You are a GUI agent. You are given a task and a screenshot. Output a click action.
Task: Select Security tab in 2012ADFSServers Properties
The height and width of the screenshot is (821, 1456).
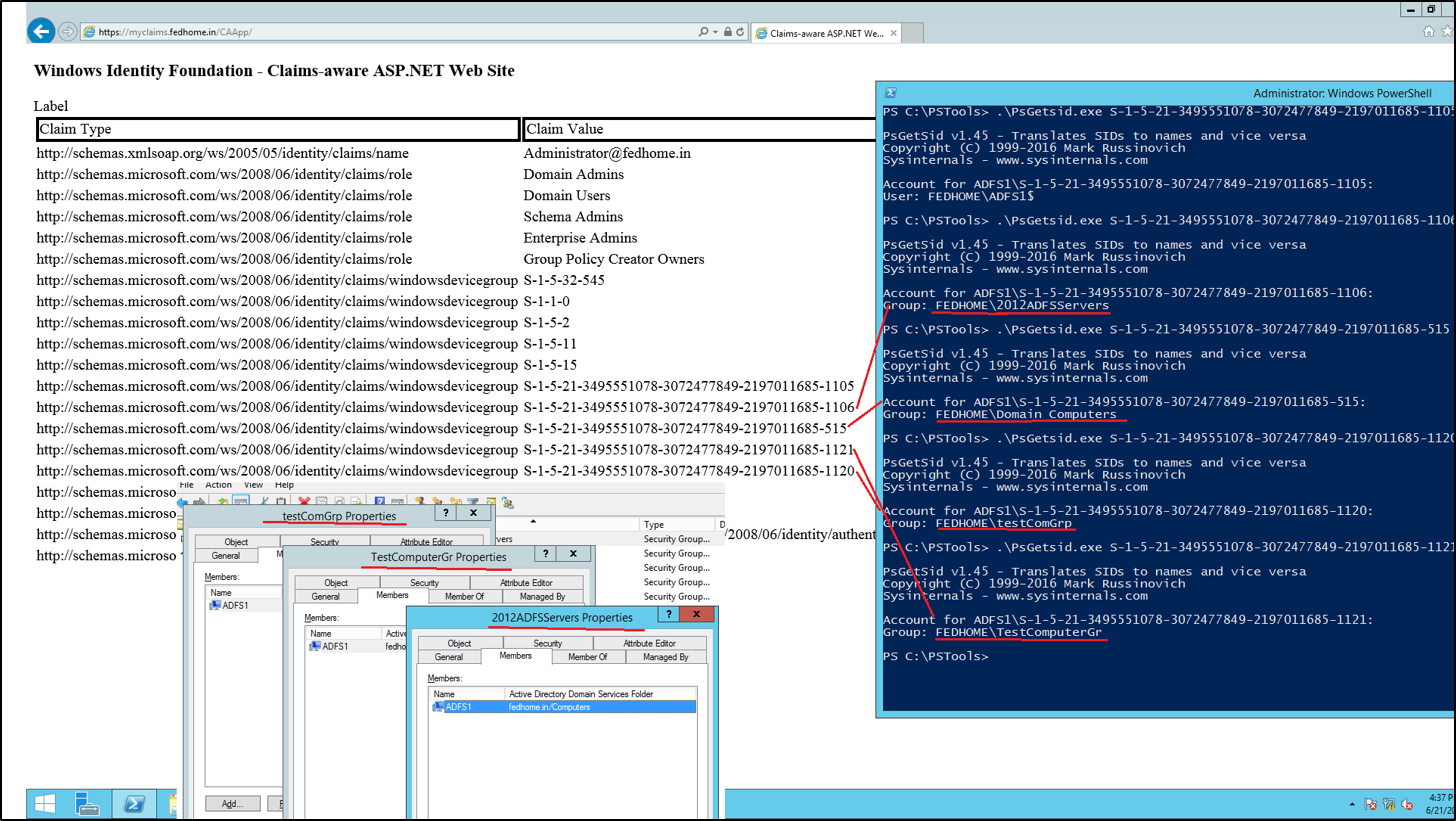547,643
